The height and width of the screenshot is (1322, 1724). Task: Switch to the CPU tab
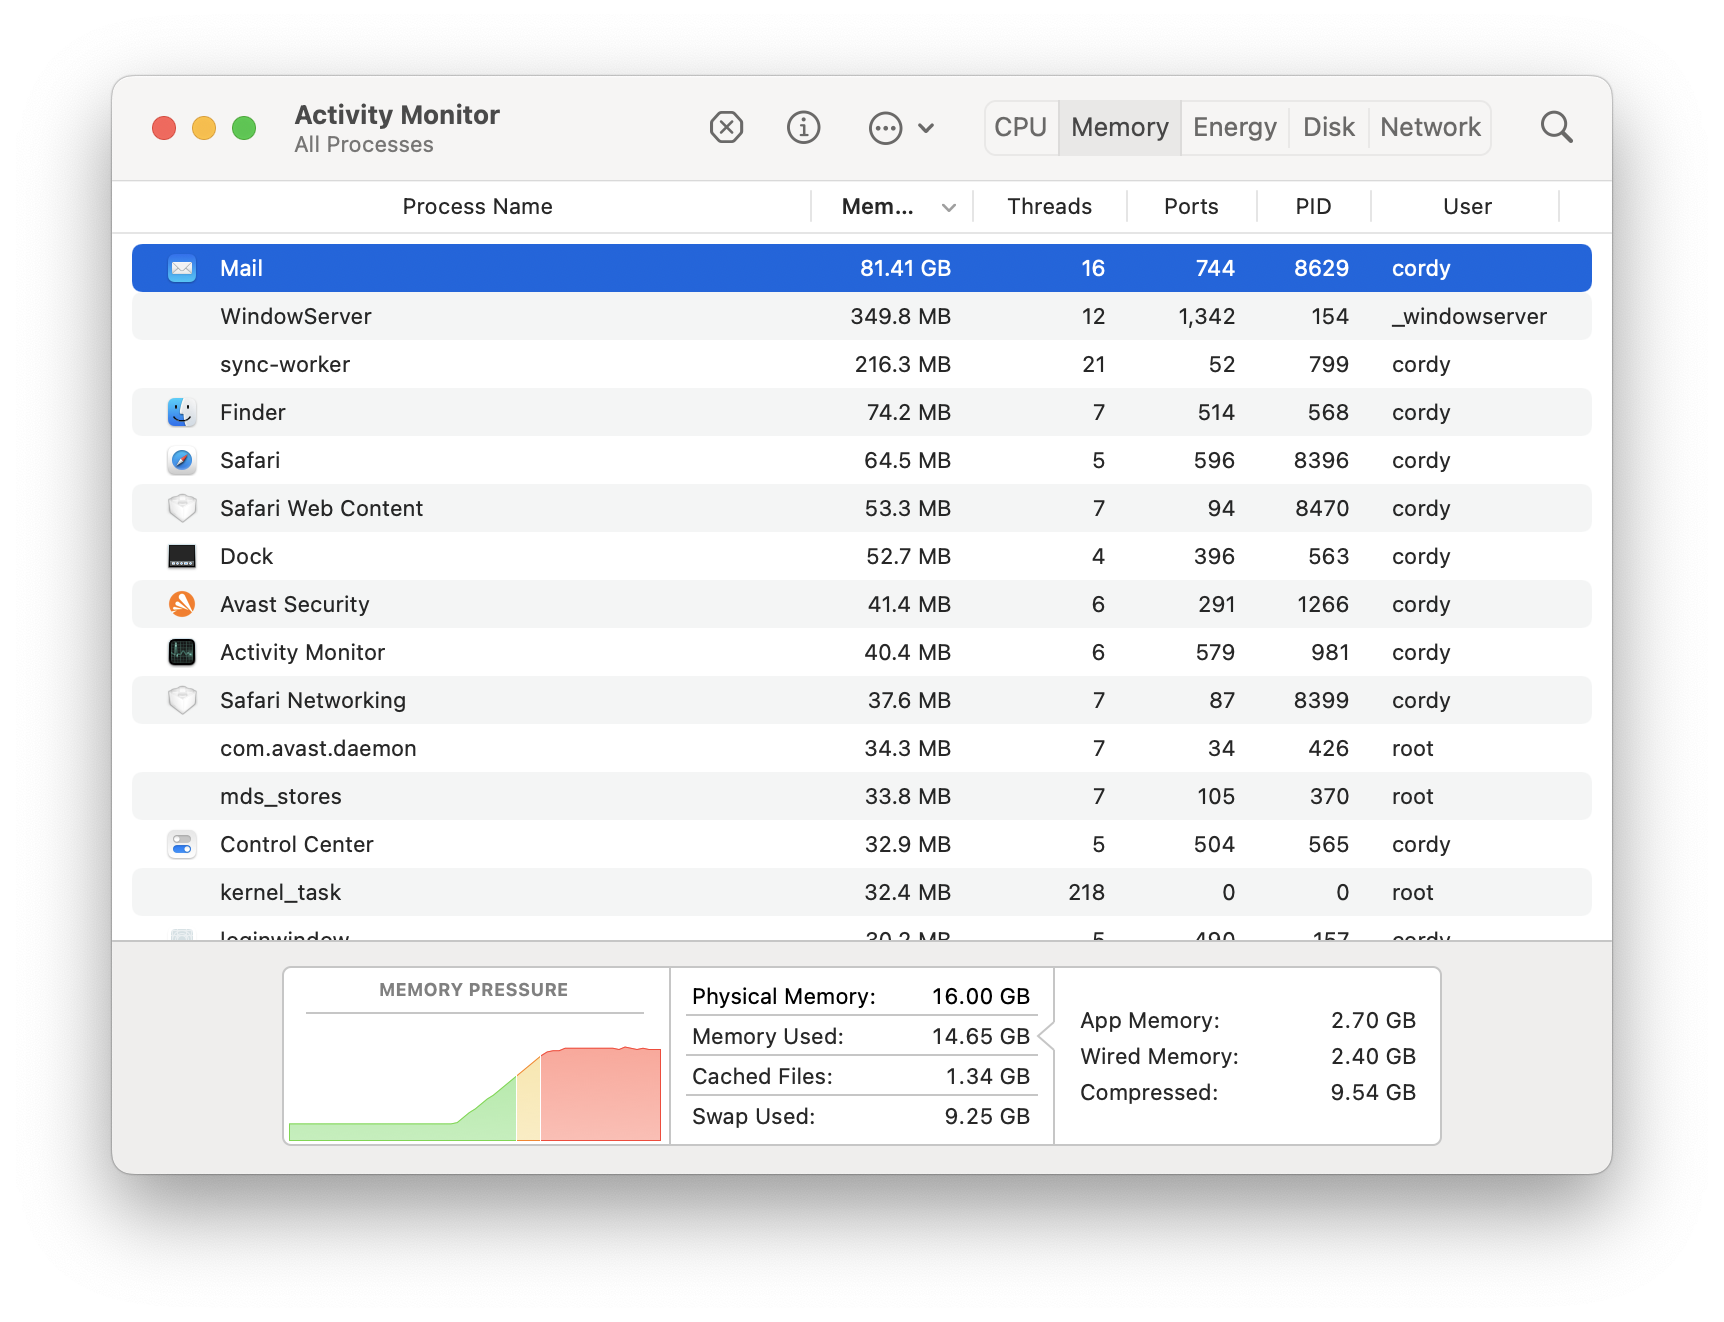pyautogui.click(x=1021, y=128)
